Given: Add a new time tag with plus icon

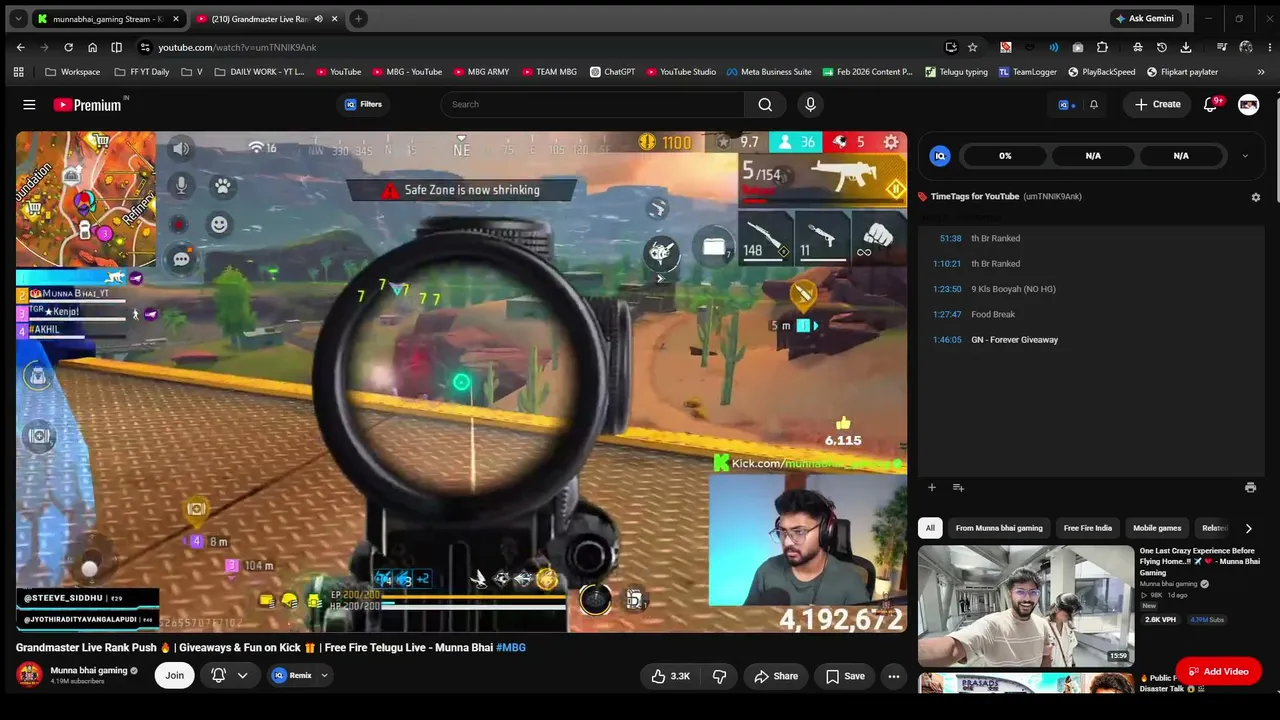Looking at the screenshot, I should click(932, 488).
